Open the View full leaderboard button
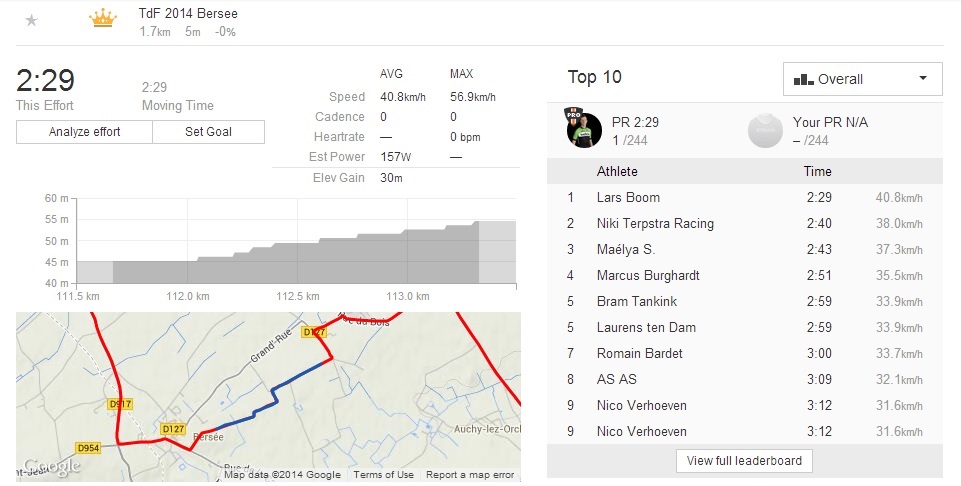Screen dimensions: 961x486 pyautogui.click(x=744, y=461)
